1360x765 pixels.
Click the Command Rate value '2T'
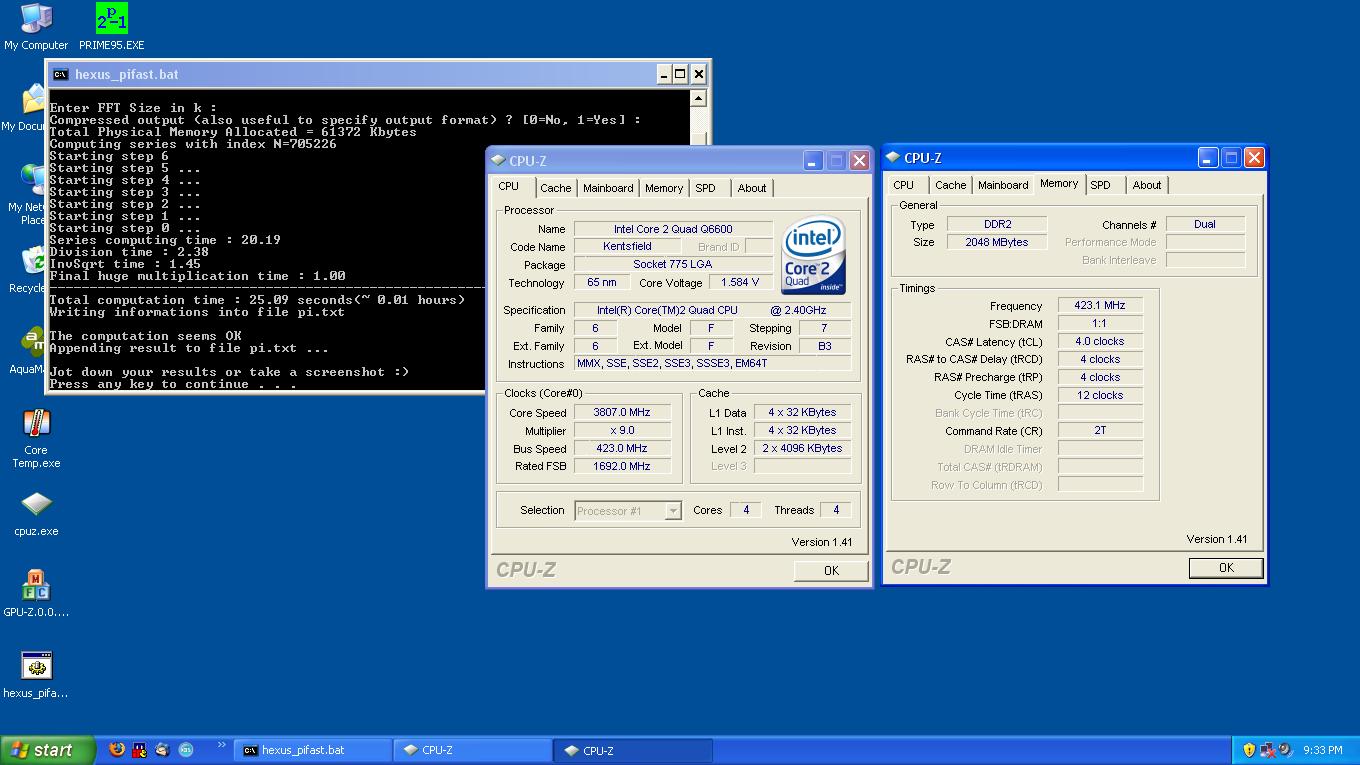(1100, 430)
